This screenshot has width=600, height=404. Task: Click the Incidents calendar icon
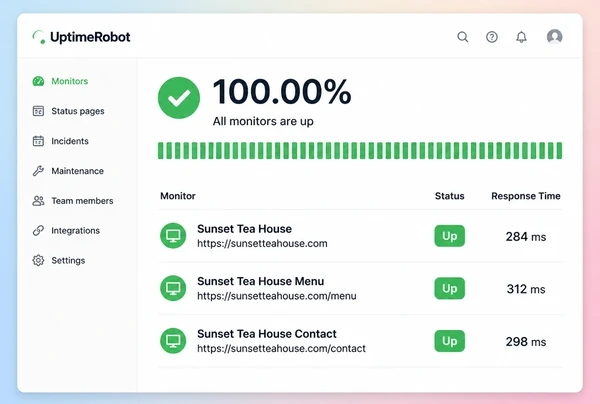coord(38,141)
